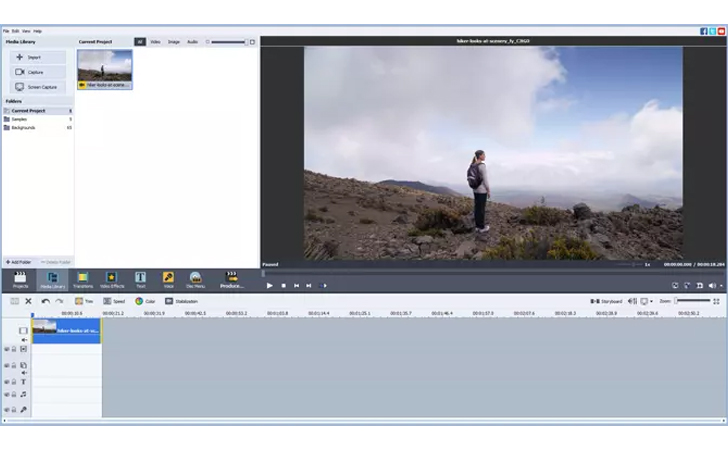The width and height of the screenshot is (728, 450).
Task: Toggle lock on the audio music track
Action: click(x=15, y=394)
